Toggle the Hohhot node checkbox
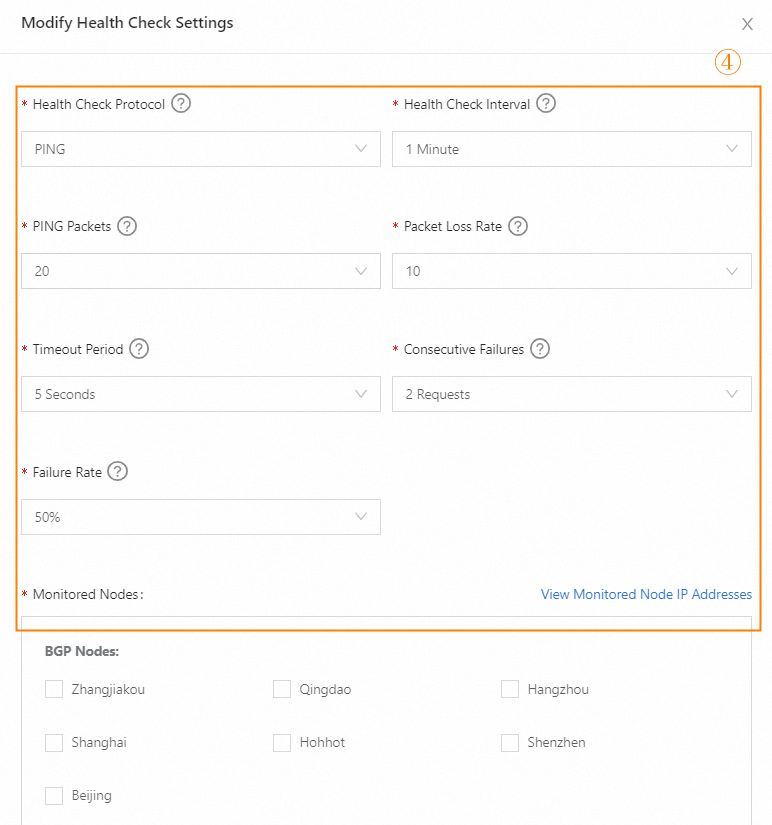The width and height of the screenshot is (772, 825). click(x=282, y=743)
